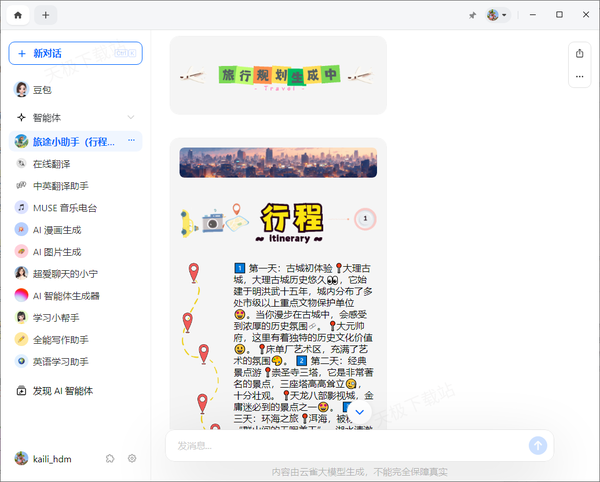The image size is (600, 482).
Task: Go to the home tab icon
Action: click(18, 15)
